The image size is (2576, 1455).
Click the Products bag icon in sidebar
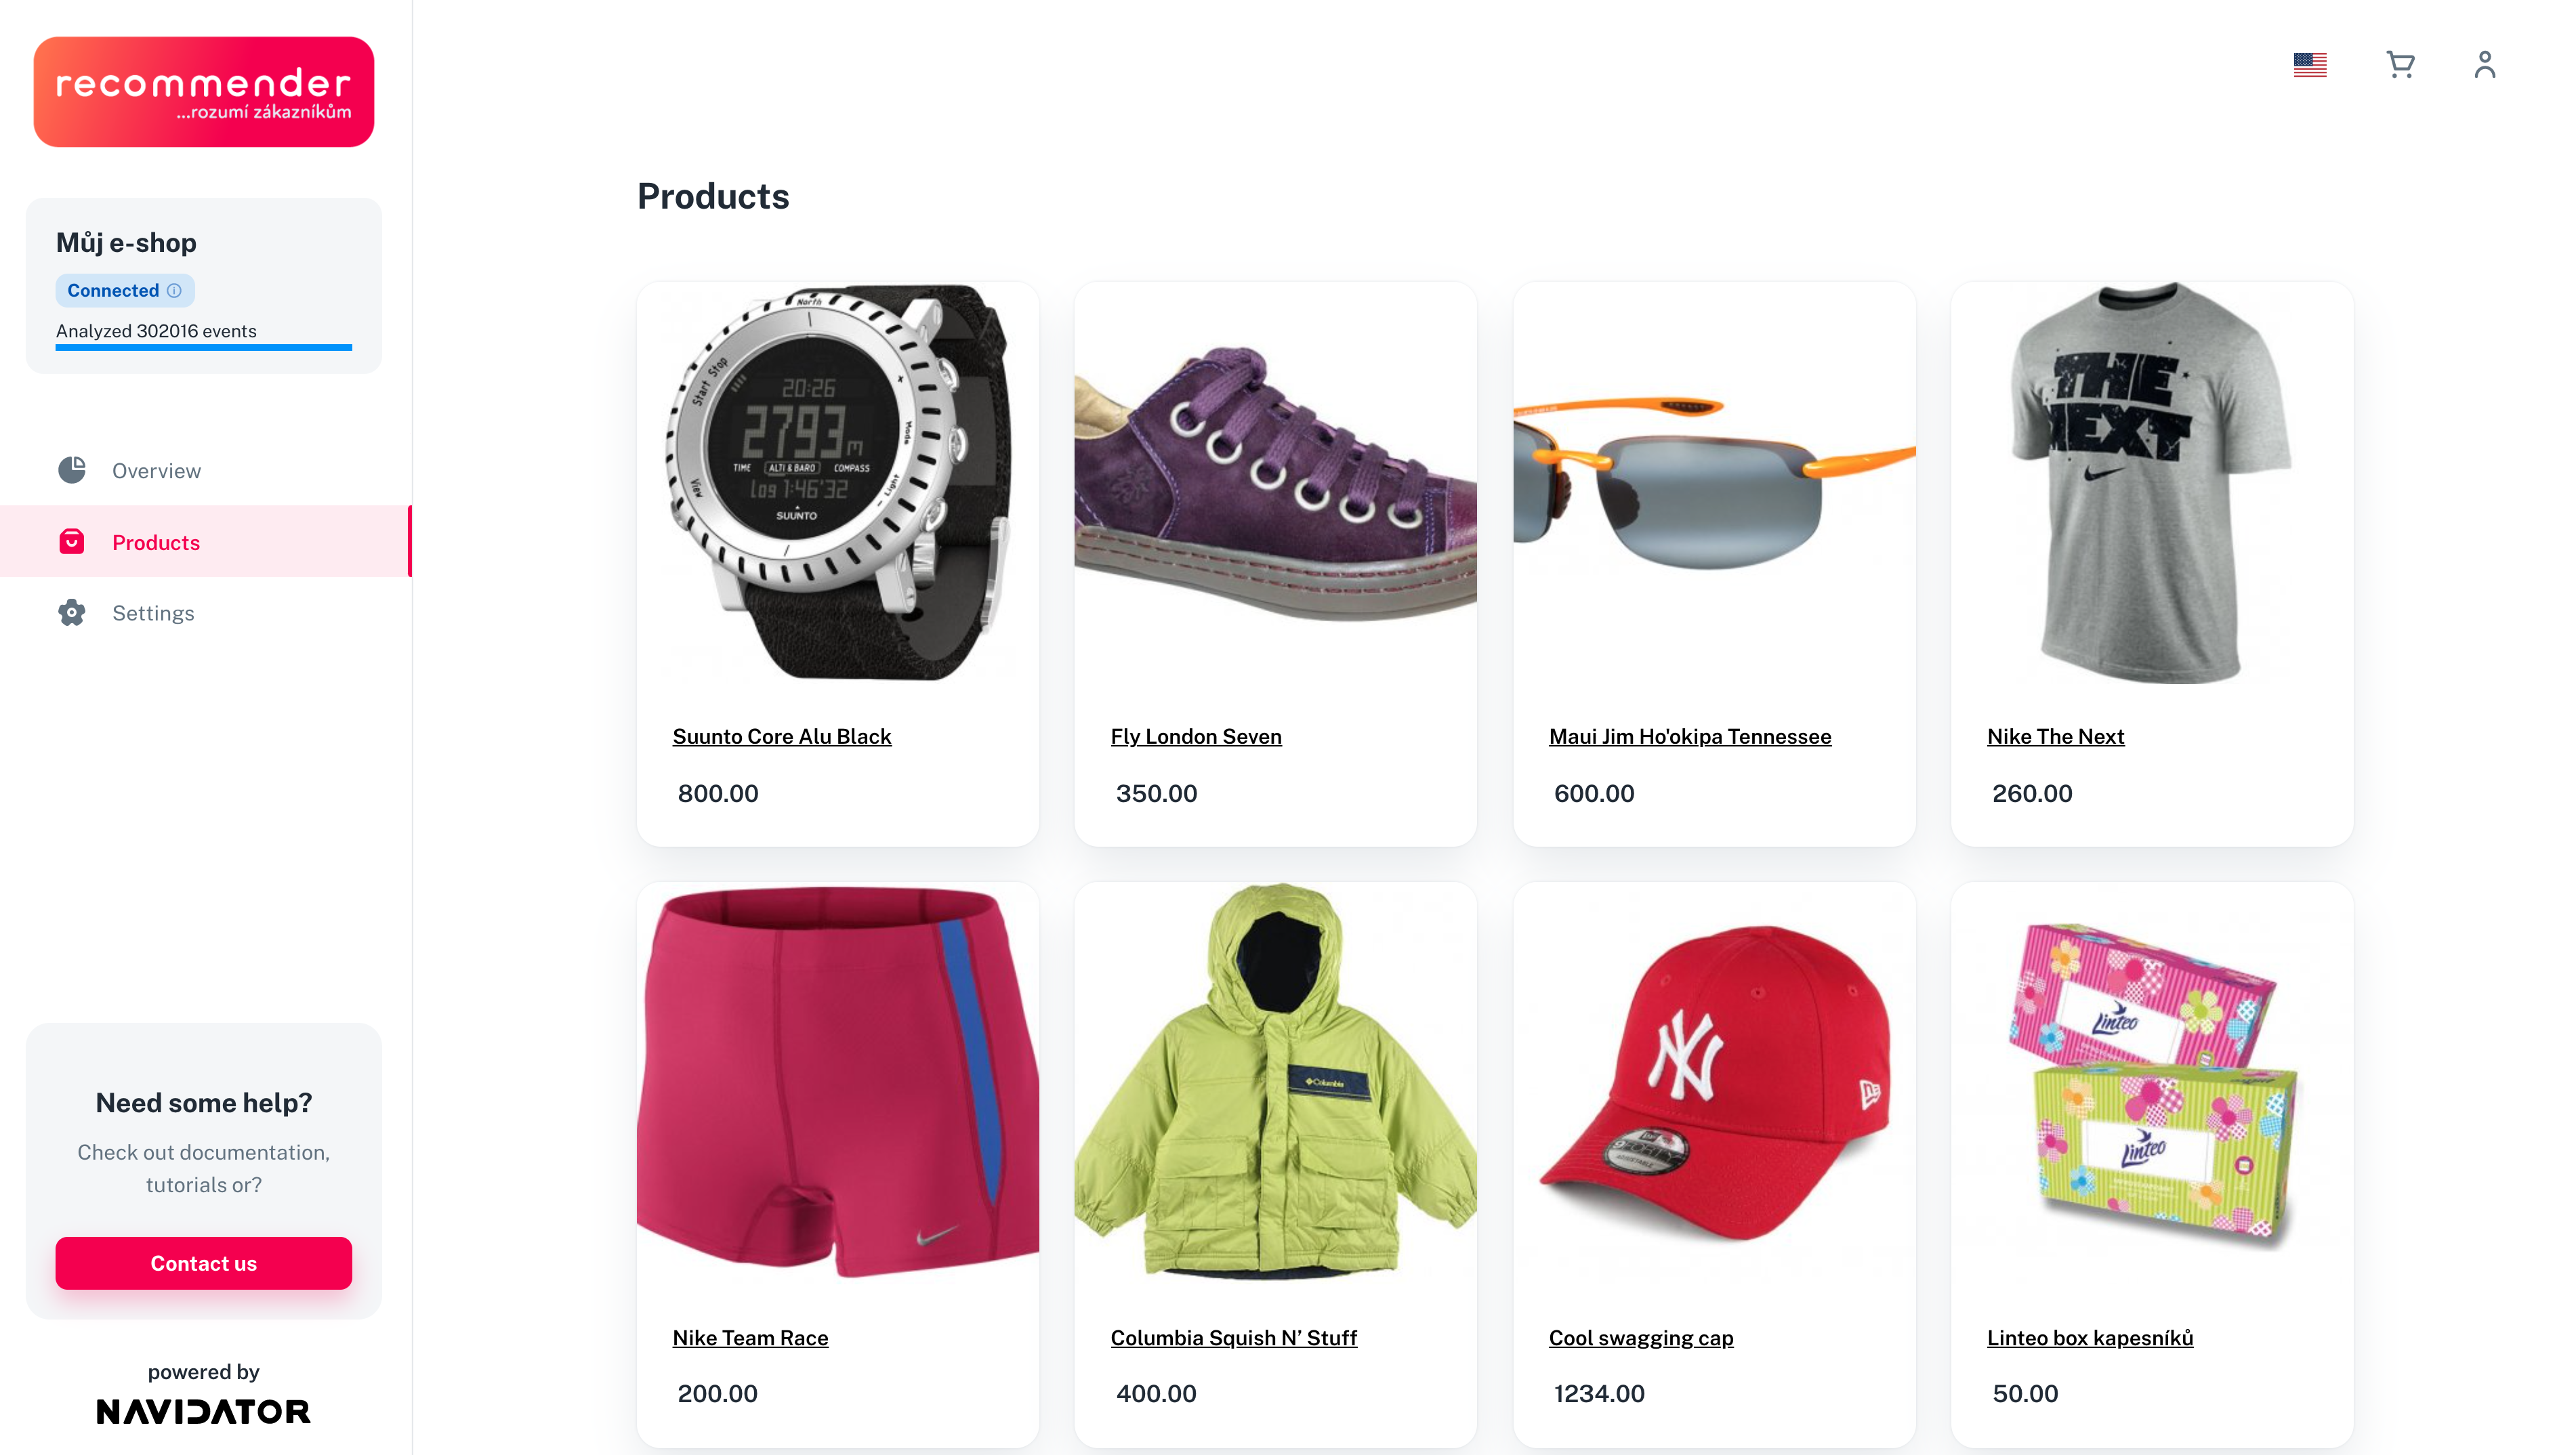click(x=72, y=542)
